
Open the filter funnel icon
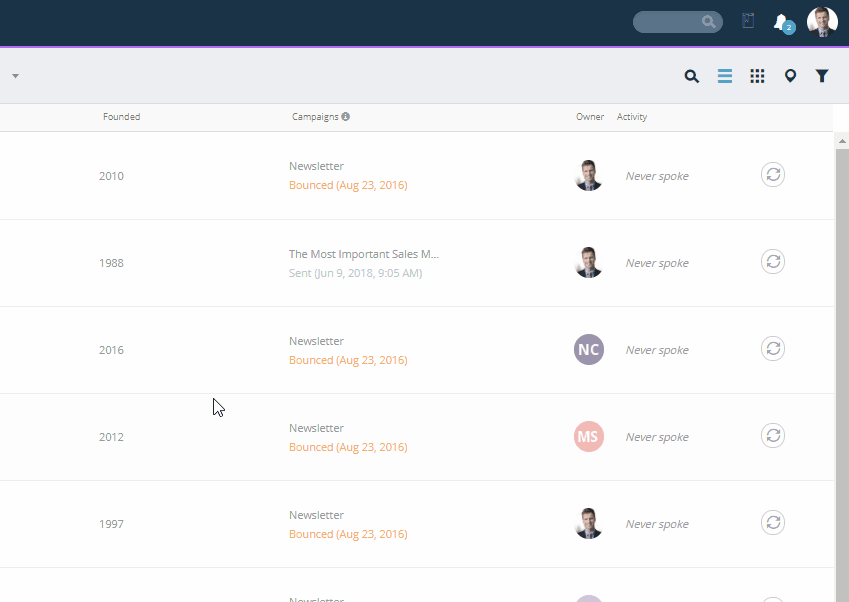point(822,76)
